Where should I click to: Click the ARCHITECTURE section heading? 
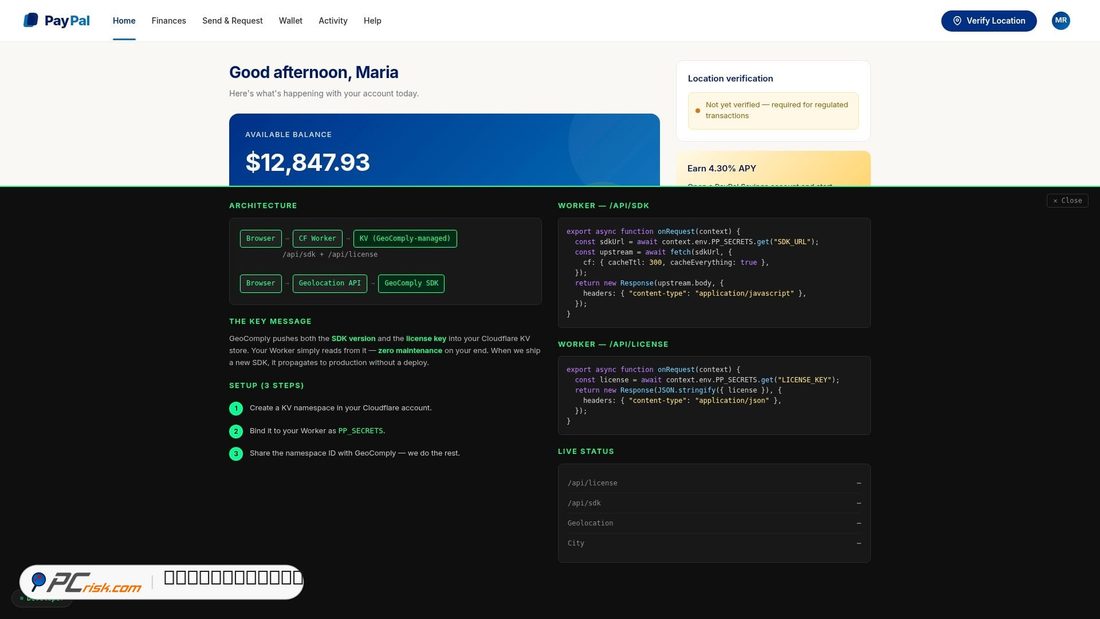pyautogui.click(x=263, y=206)
